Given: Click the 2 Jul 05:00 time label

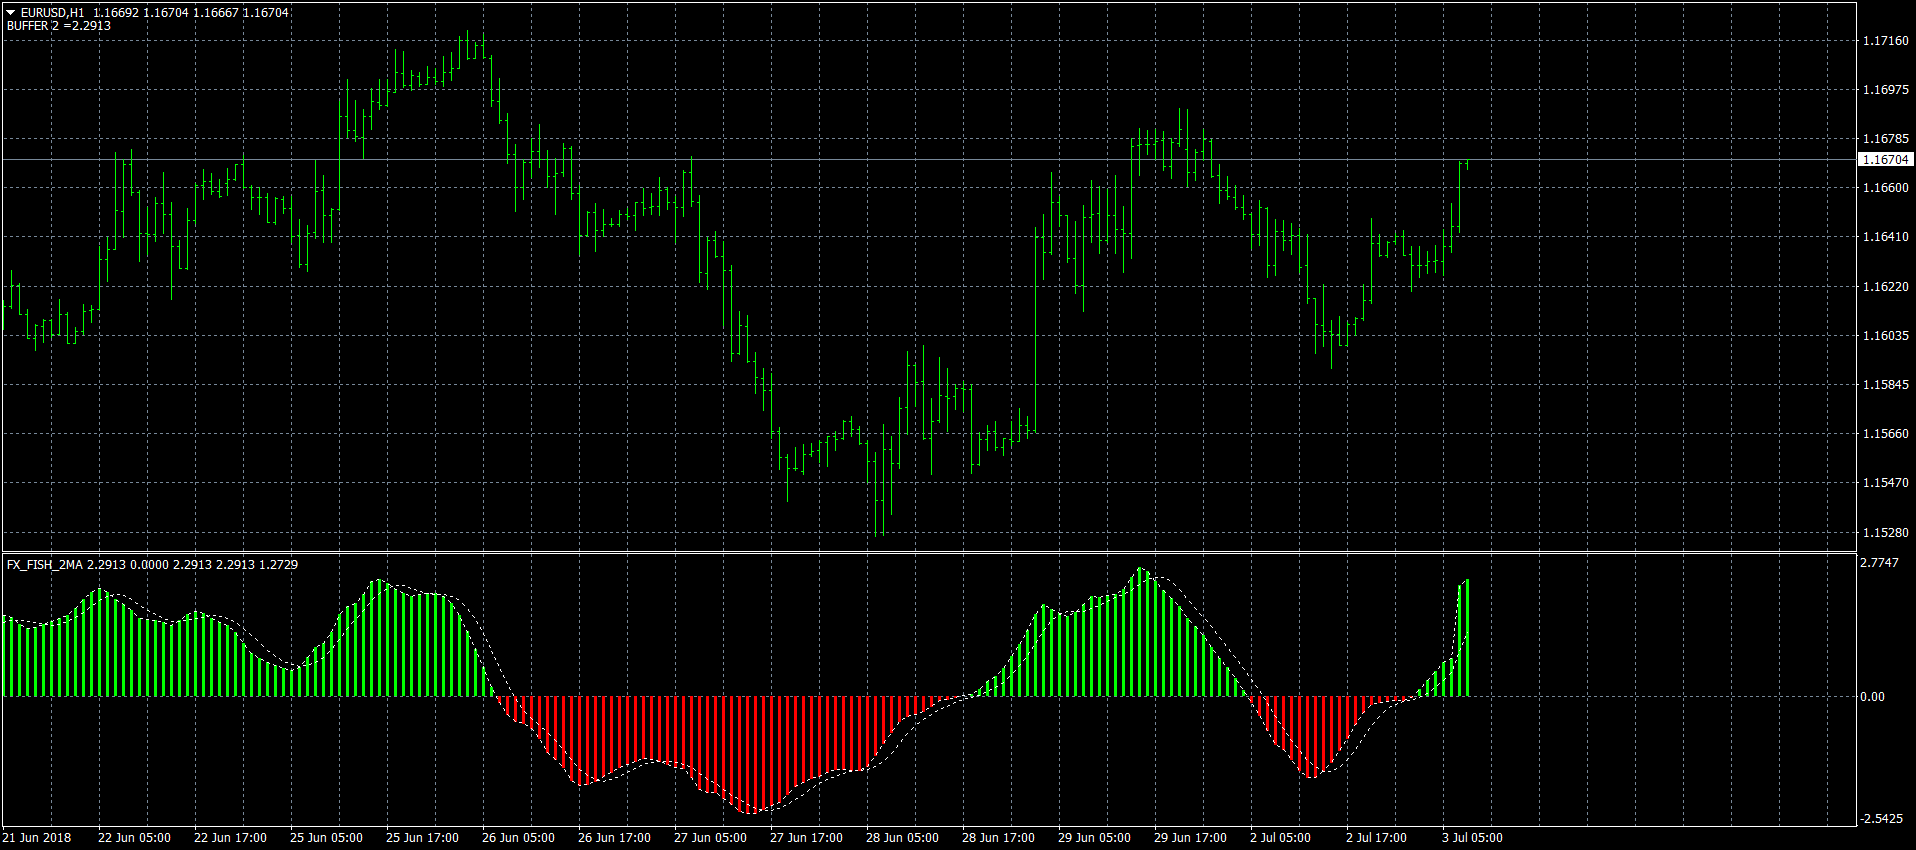Looking at the screenshot, I should pyautogui.click(x=1280, y=838).
